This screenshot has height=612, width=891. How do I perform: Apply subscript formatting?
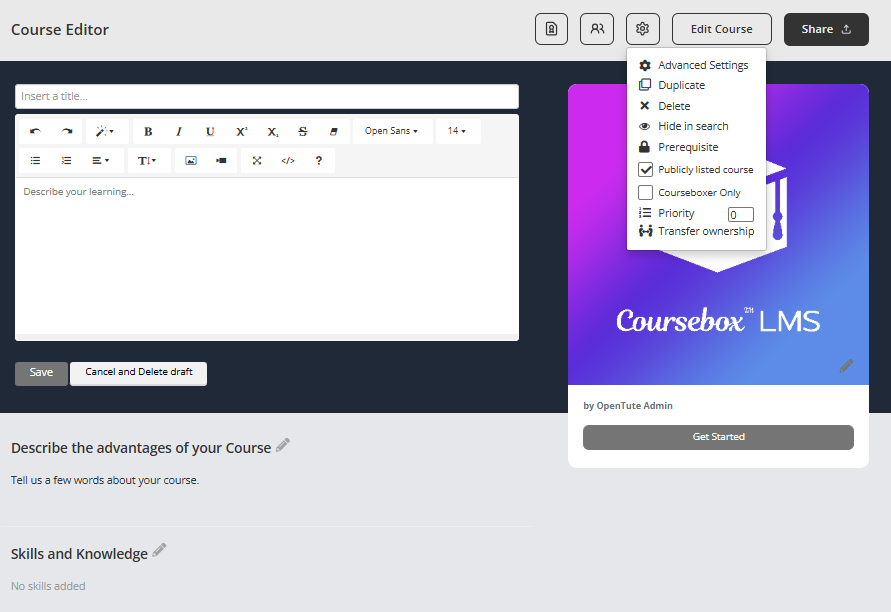pyautogui.click(x=273, y=131)
